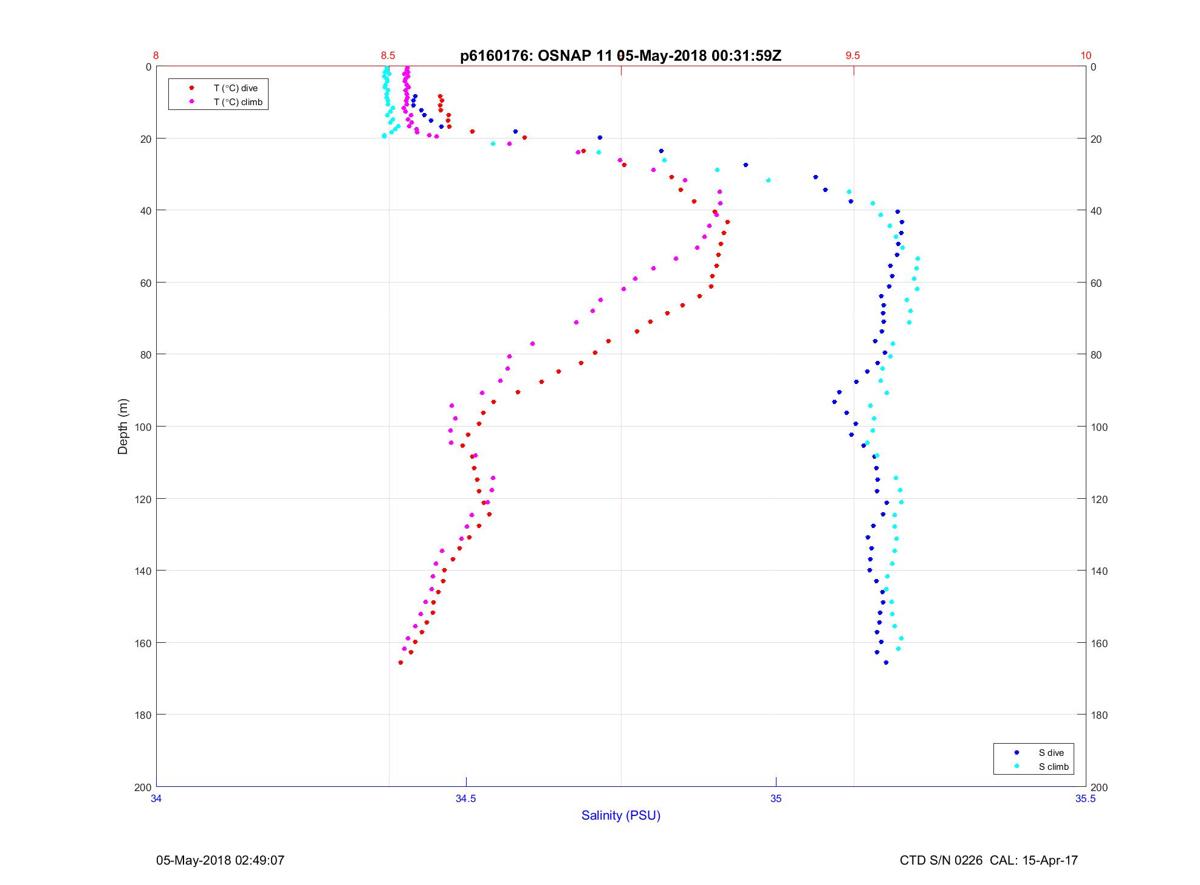Image resolution: width=1200 pixels, height=885 pixels.
Task: Click the red '8.5' temperature tick label
Action: (388, 56)
